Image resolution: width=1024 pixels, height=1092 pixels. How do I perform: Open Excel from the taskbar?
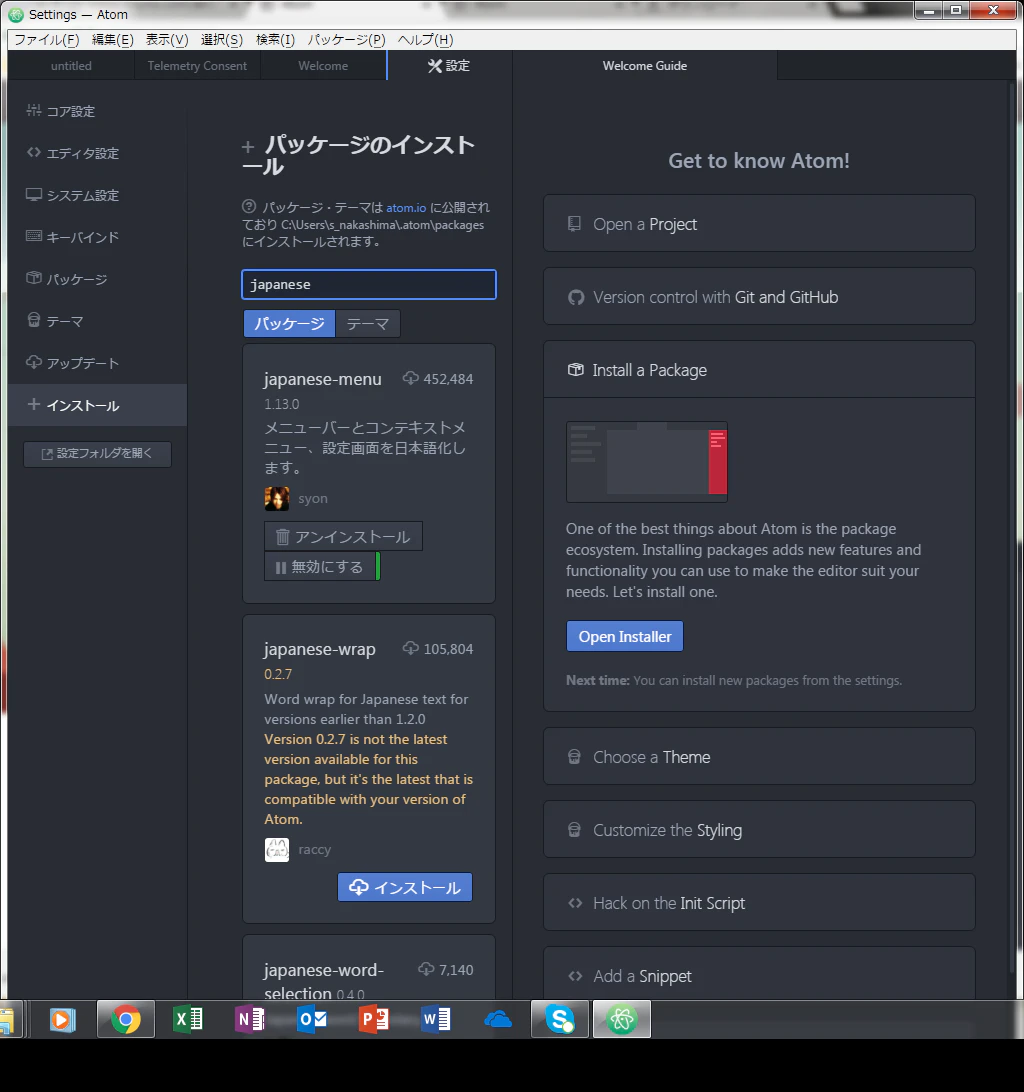pyautogui.click(x=188, y=1020)
